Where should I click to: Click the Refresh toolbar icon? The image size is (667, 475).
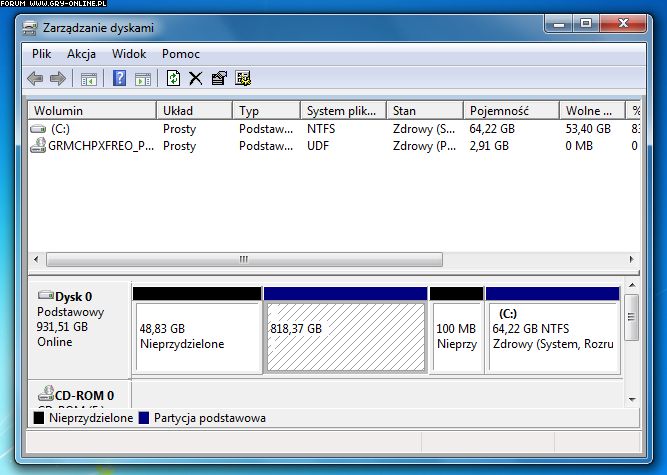pyautogui.click(x=173, y=78)
